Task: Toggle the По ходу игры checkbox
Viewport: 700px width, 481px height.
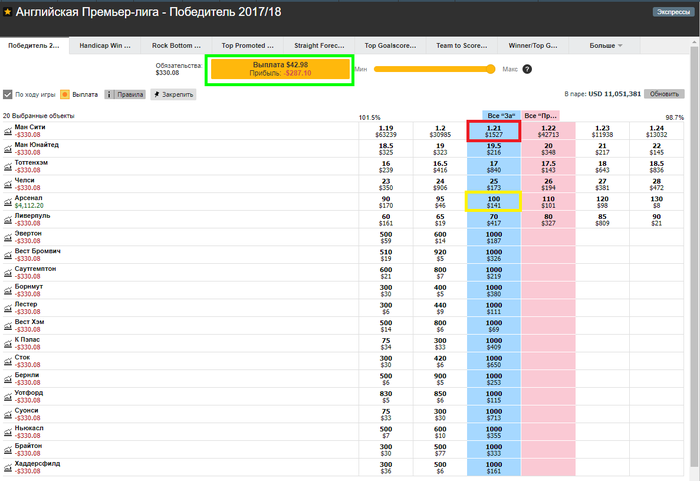Action: [x=8, y=94]
